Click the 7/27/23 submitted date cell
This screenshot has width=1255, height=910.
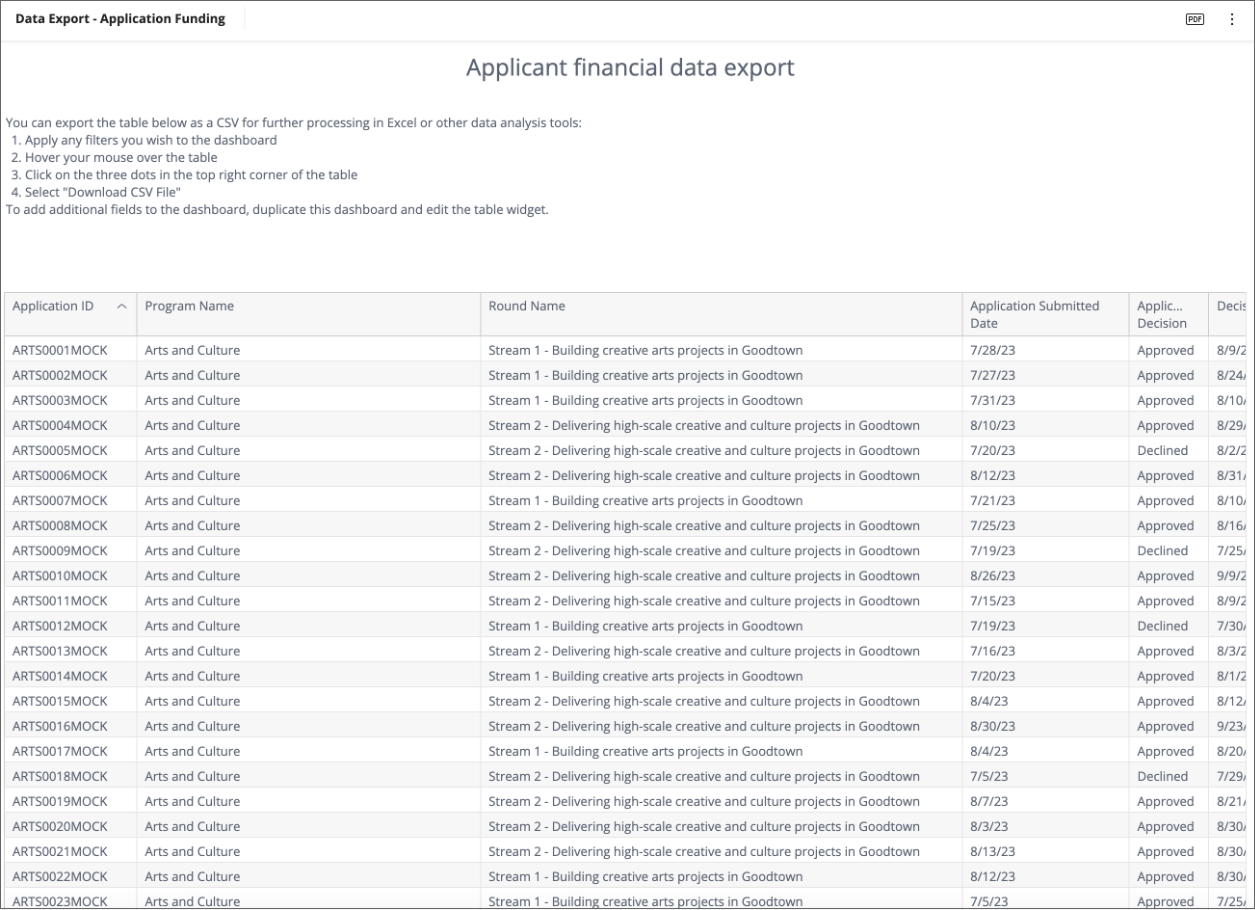coord(1046,375)
